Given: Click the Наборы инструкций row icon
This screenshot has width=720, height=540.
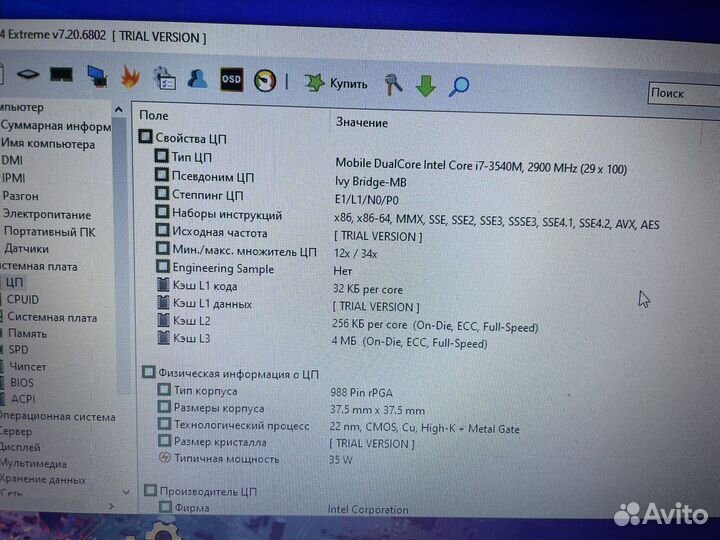Looking at the screenshot, I should tap(162, 212).
